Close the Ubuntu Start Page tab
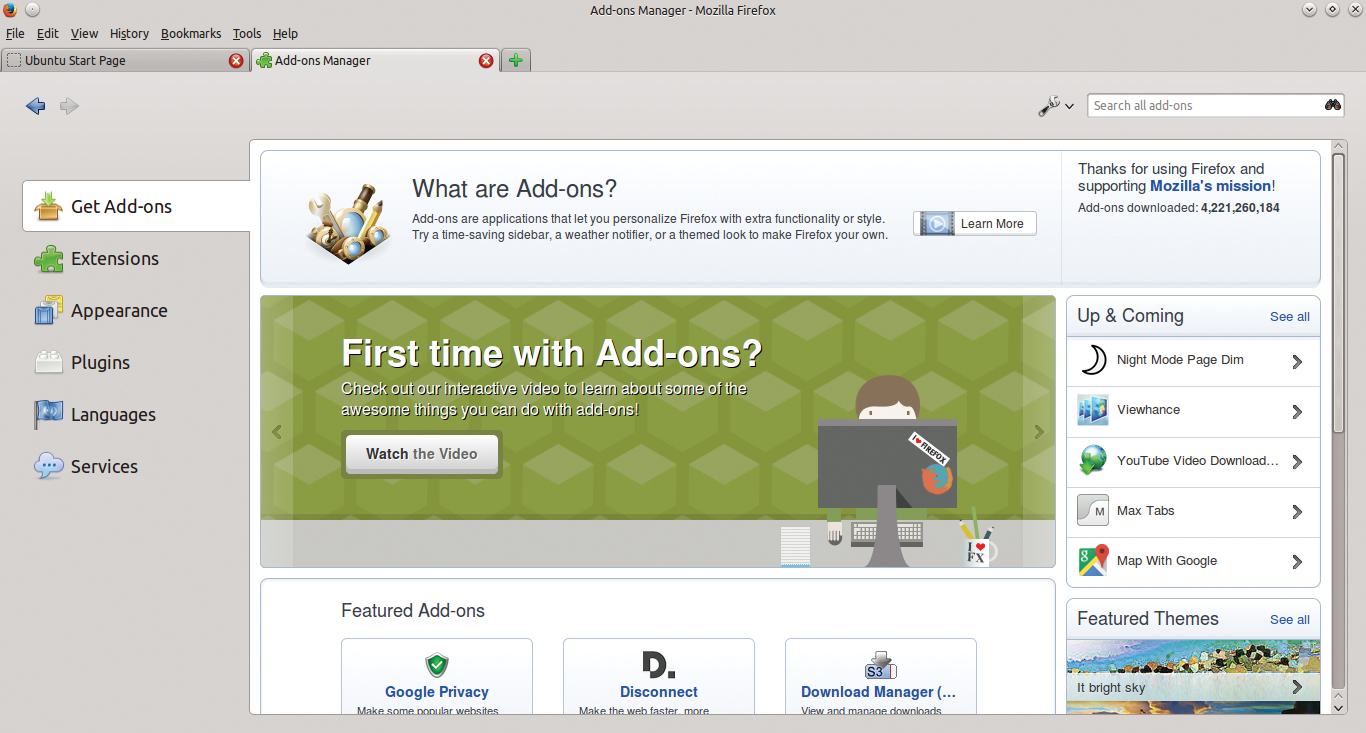Screen dimensions: 1366x733 click(x=236, y=61)
